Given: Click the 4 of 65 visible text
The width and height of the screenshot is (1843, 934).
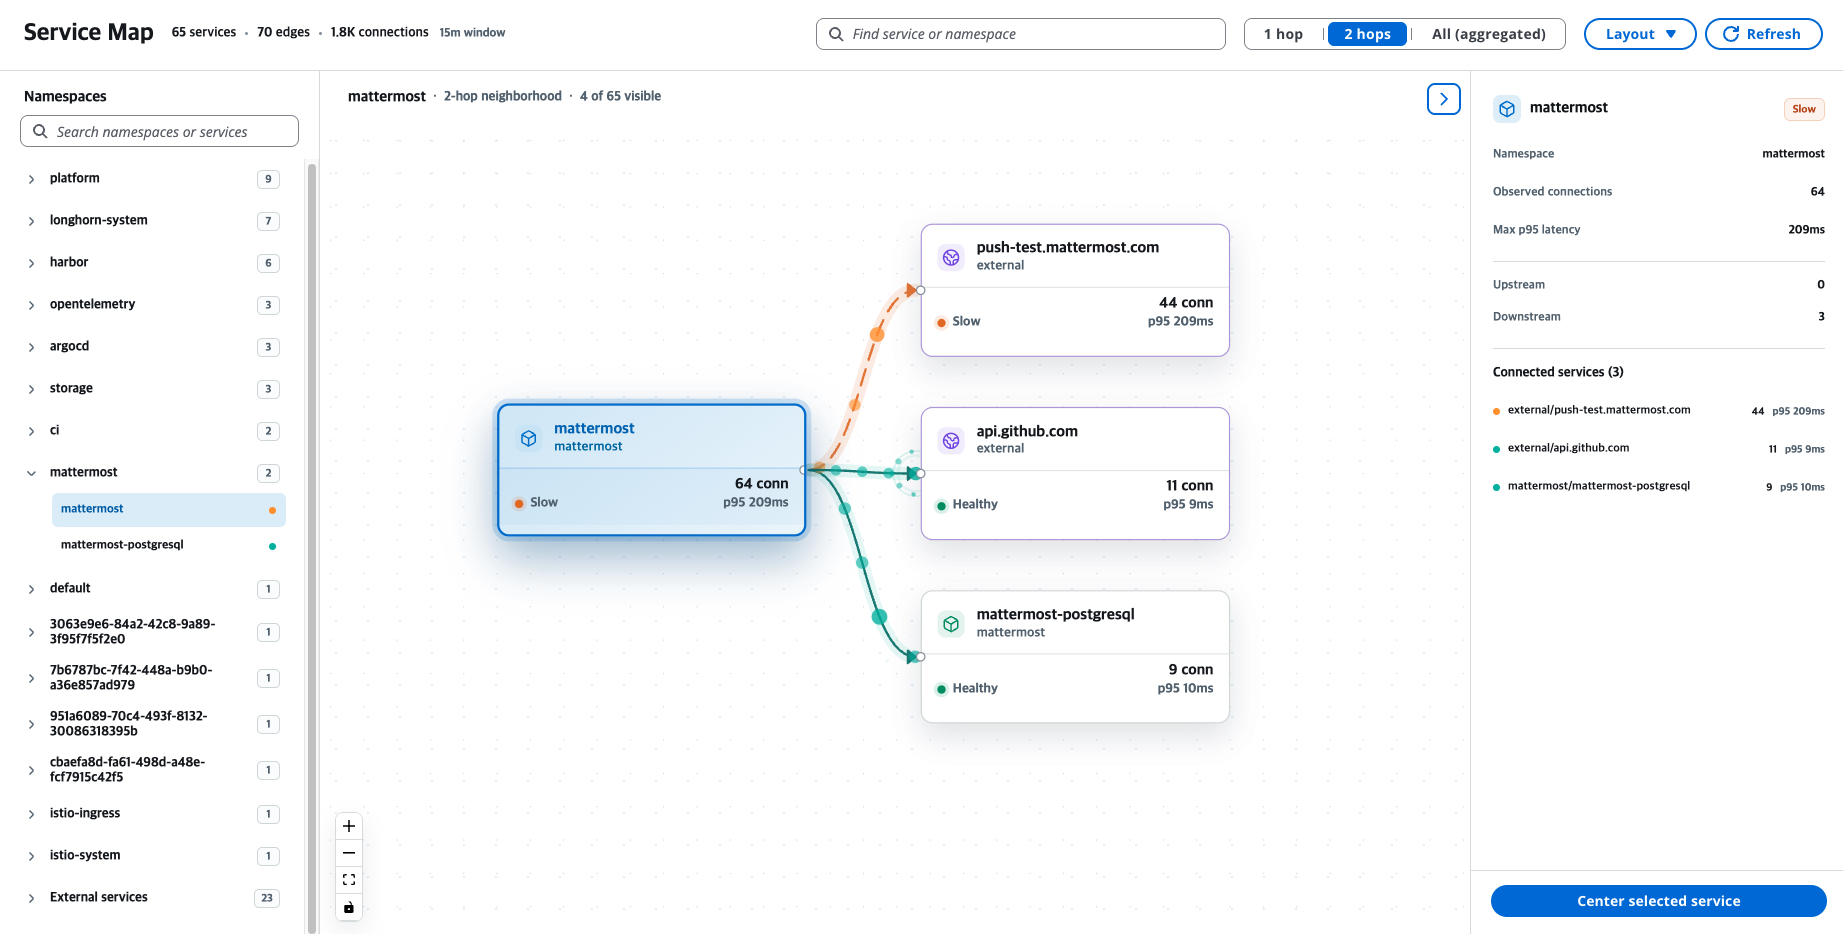Looking at the screenshot, I should click(620, 96).
